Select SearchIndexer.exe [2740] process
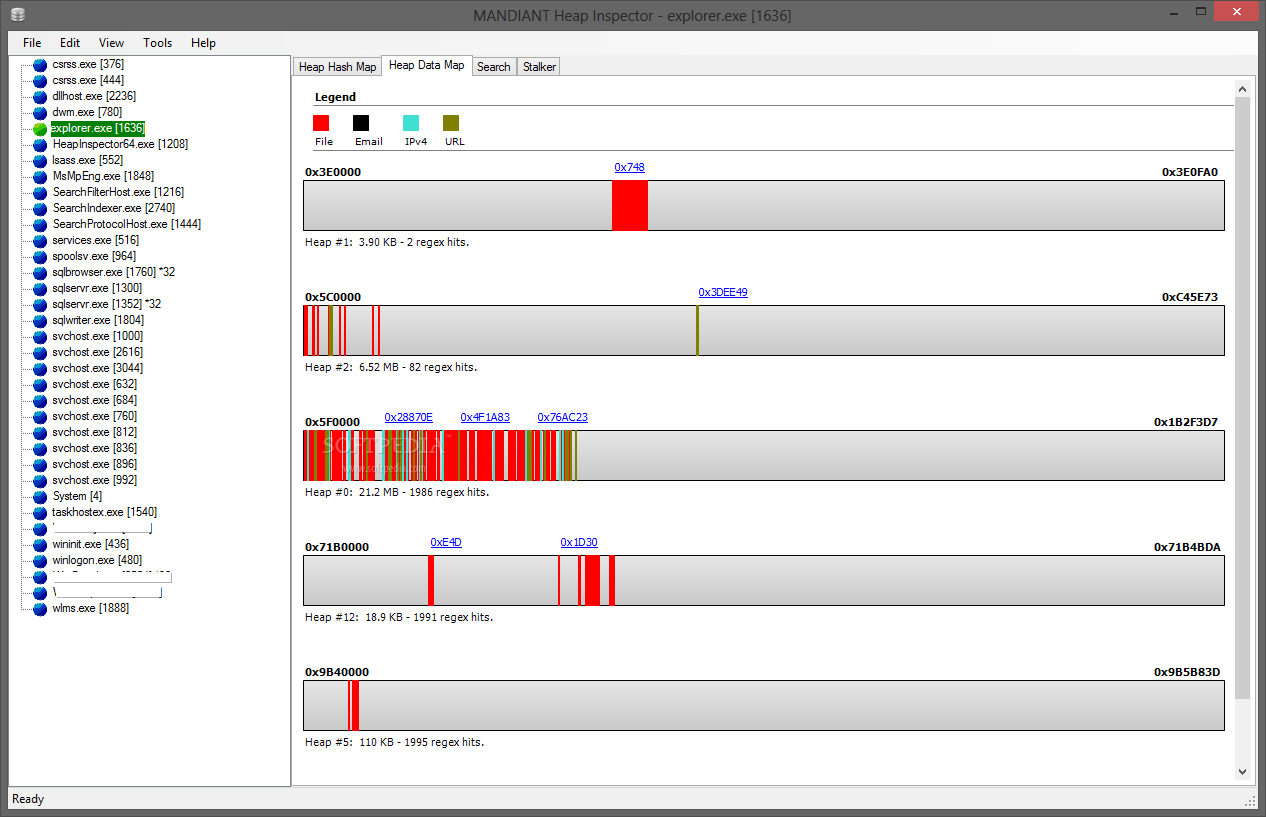1266x817 pixels. 114,208
